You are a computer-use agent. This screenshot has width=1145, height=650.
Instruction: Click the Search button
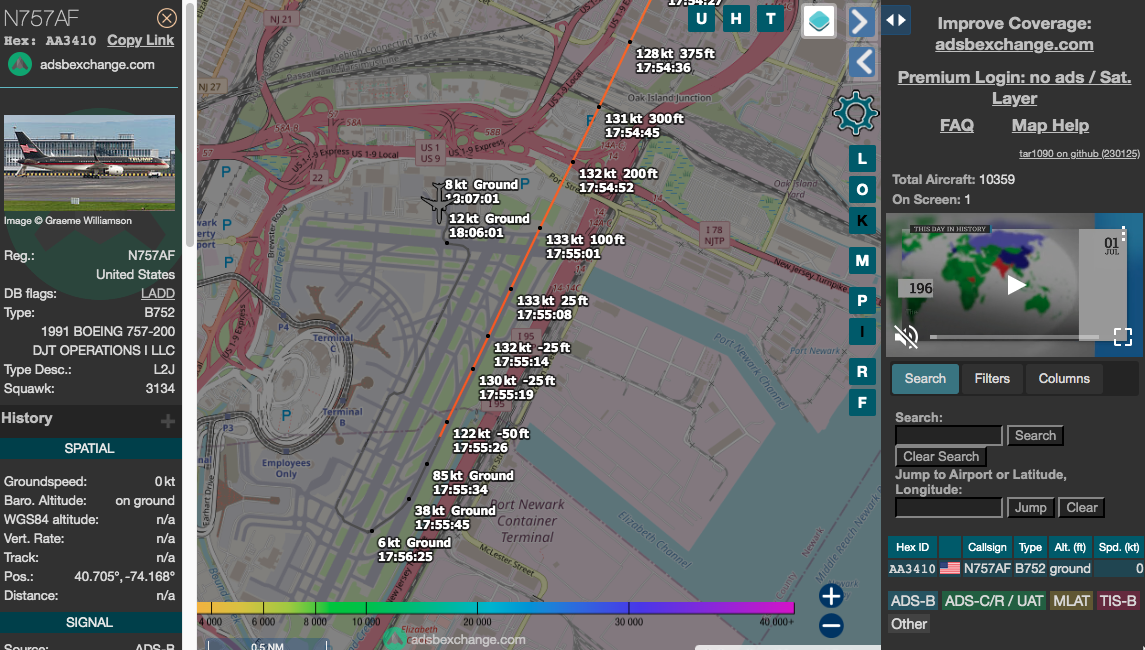1035,435
